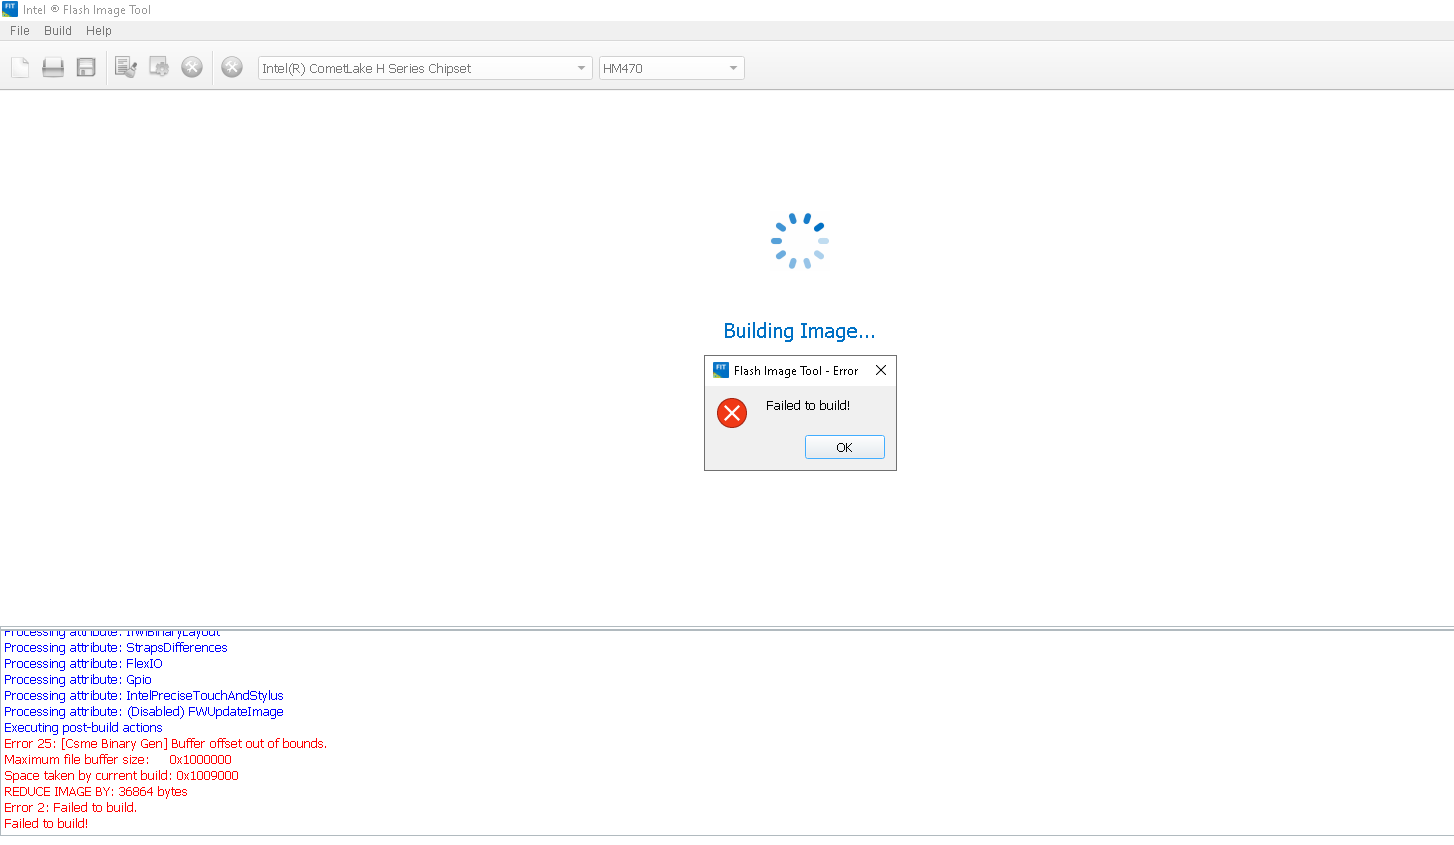Image resolution: width=1454 pixels, height=845 pixels.
Task: Click the 'Failed to build!' message in the dialog
Action: 808,406
